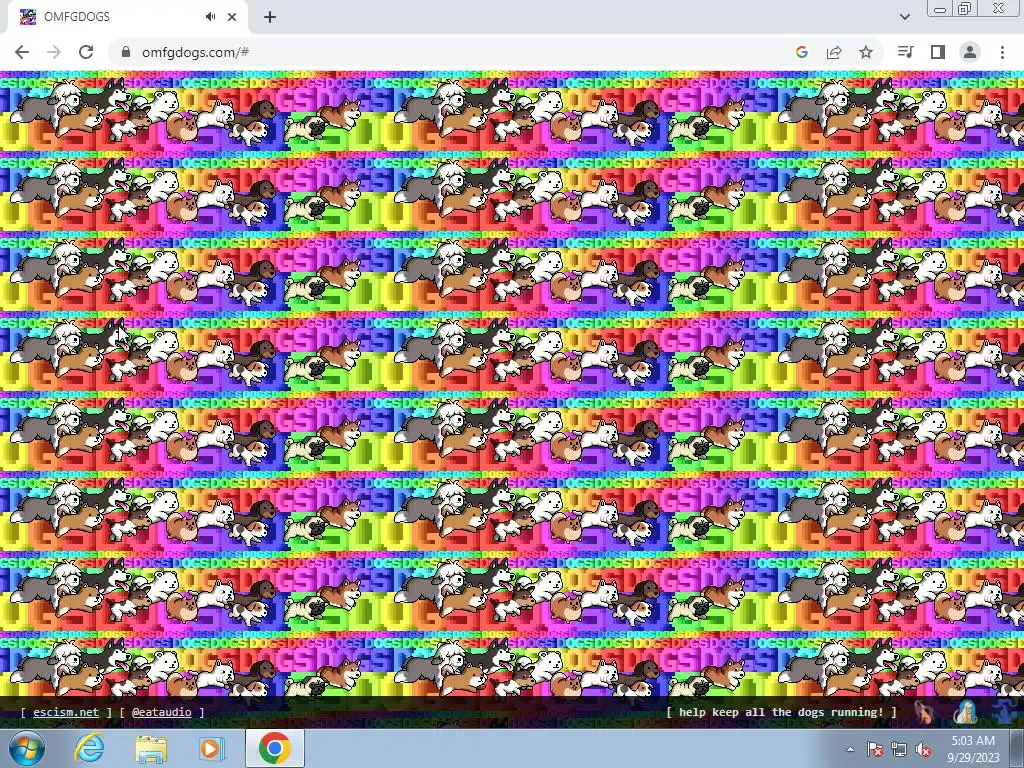
Task: Open the @eataudio link
Action: coord(161,712)
